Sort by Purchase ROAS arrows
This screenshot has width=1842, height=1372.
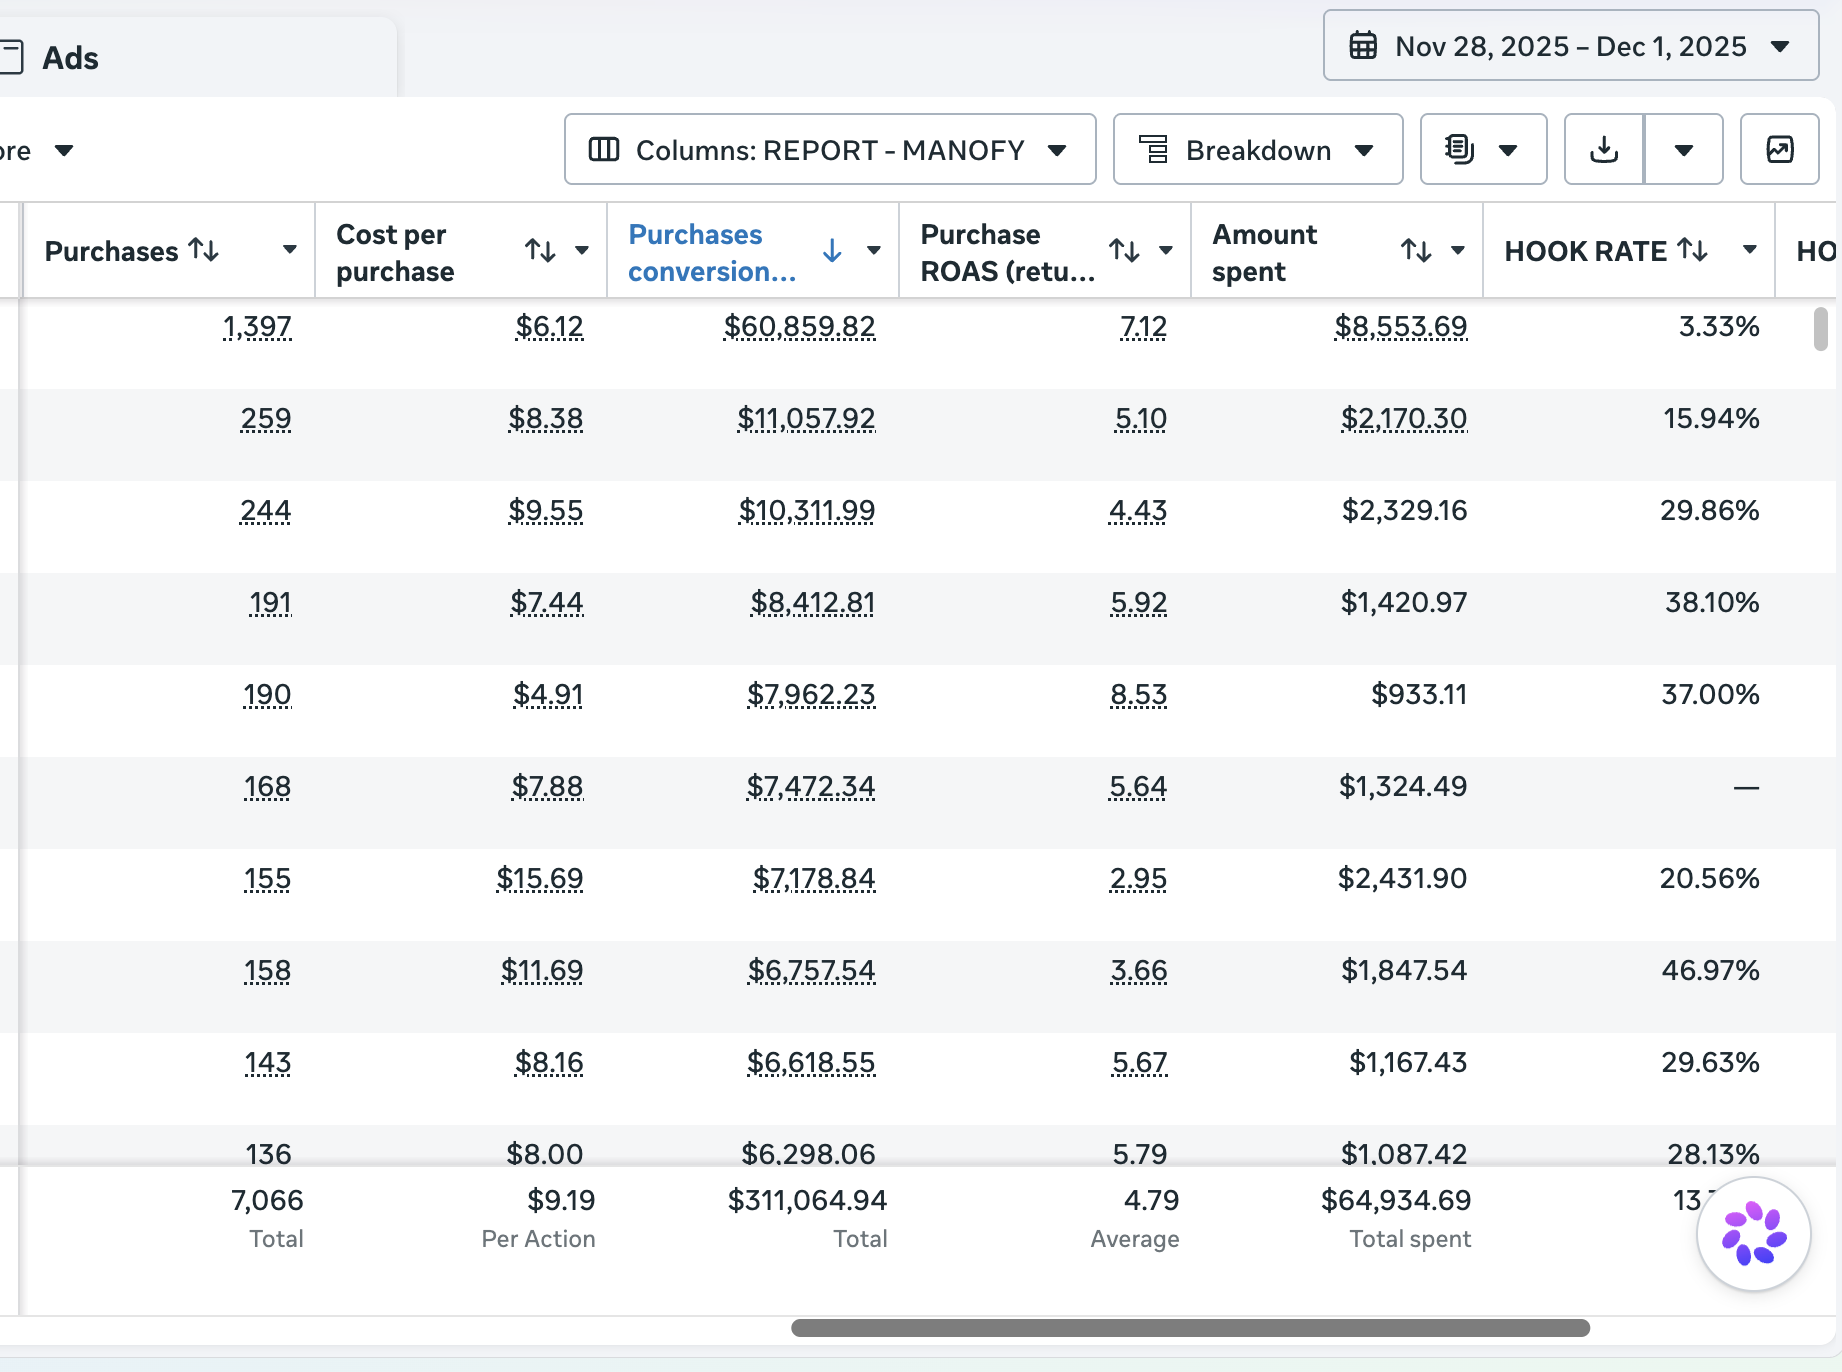tap(1125, 250)
